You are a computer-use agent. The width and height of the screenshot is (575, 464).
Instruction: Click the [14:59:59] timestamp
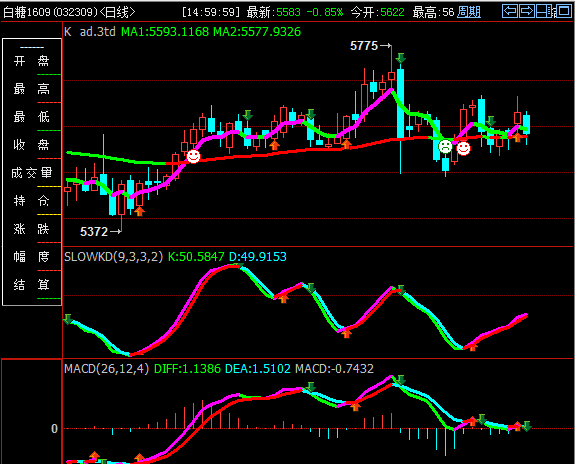(x=211, y=12)
